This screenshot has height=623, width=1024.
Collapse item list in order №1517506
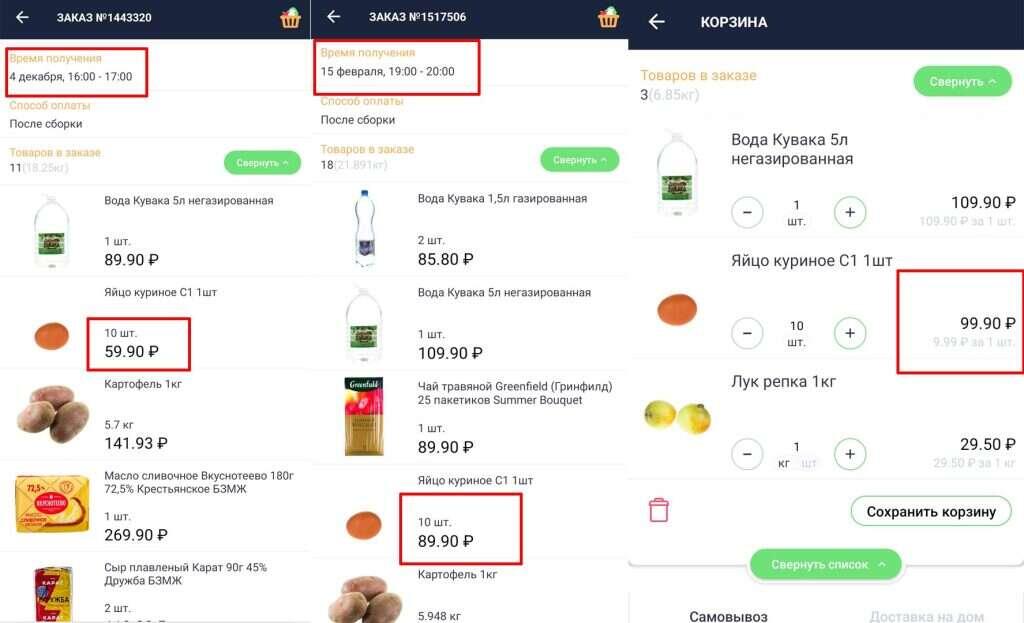click(x=579, y=159)
